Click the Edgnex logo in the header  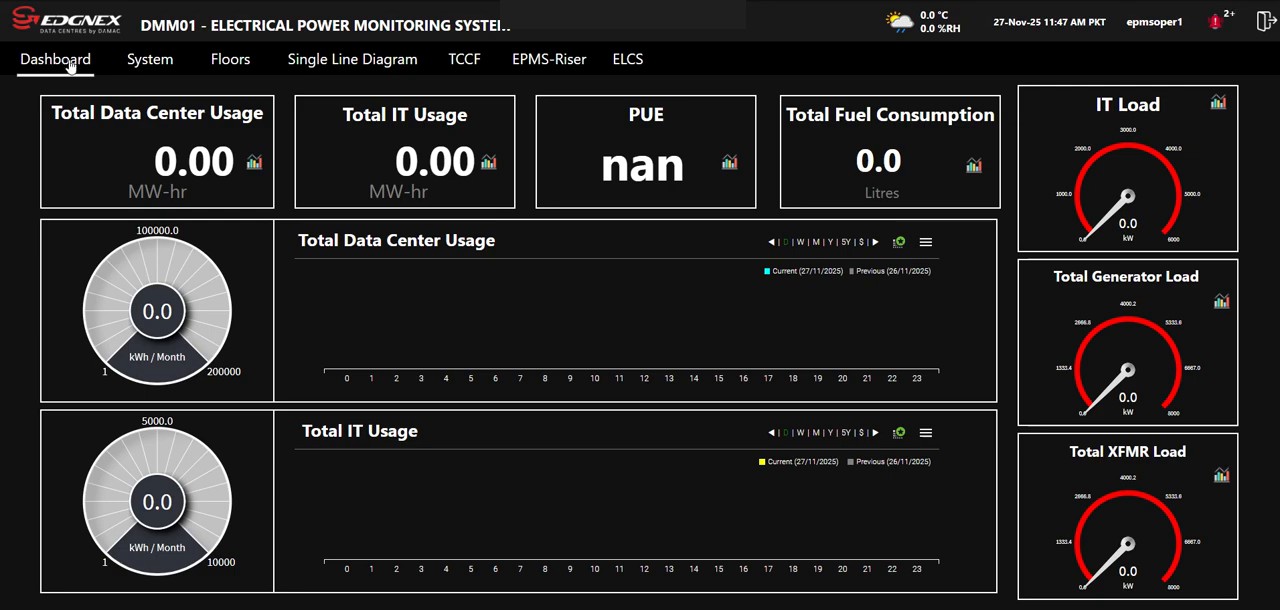click(x=66, y=20)
